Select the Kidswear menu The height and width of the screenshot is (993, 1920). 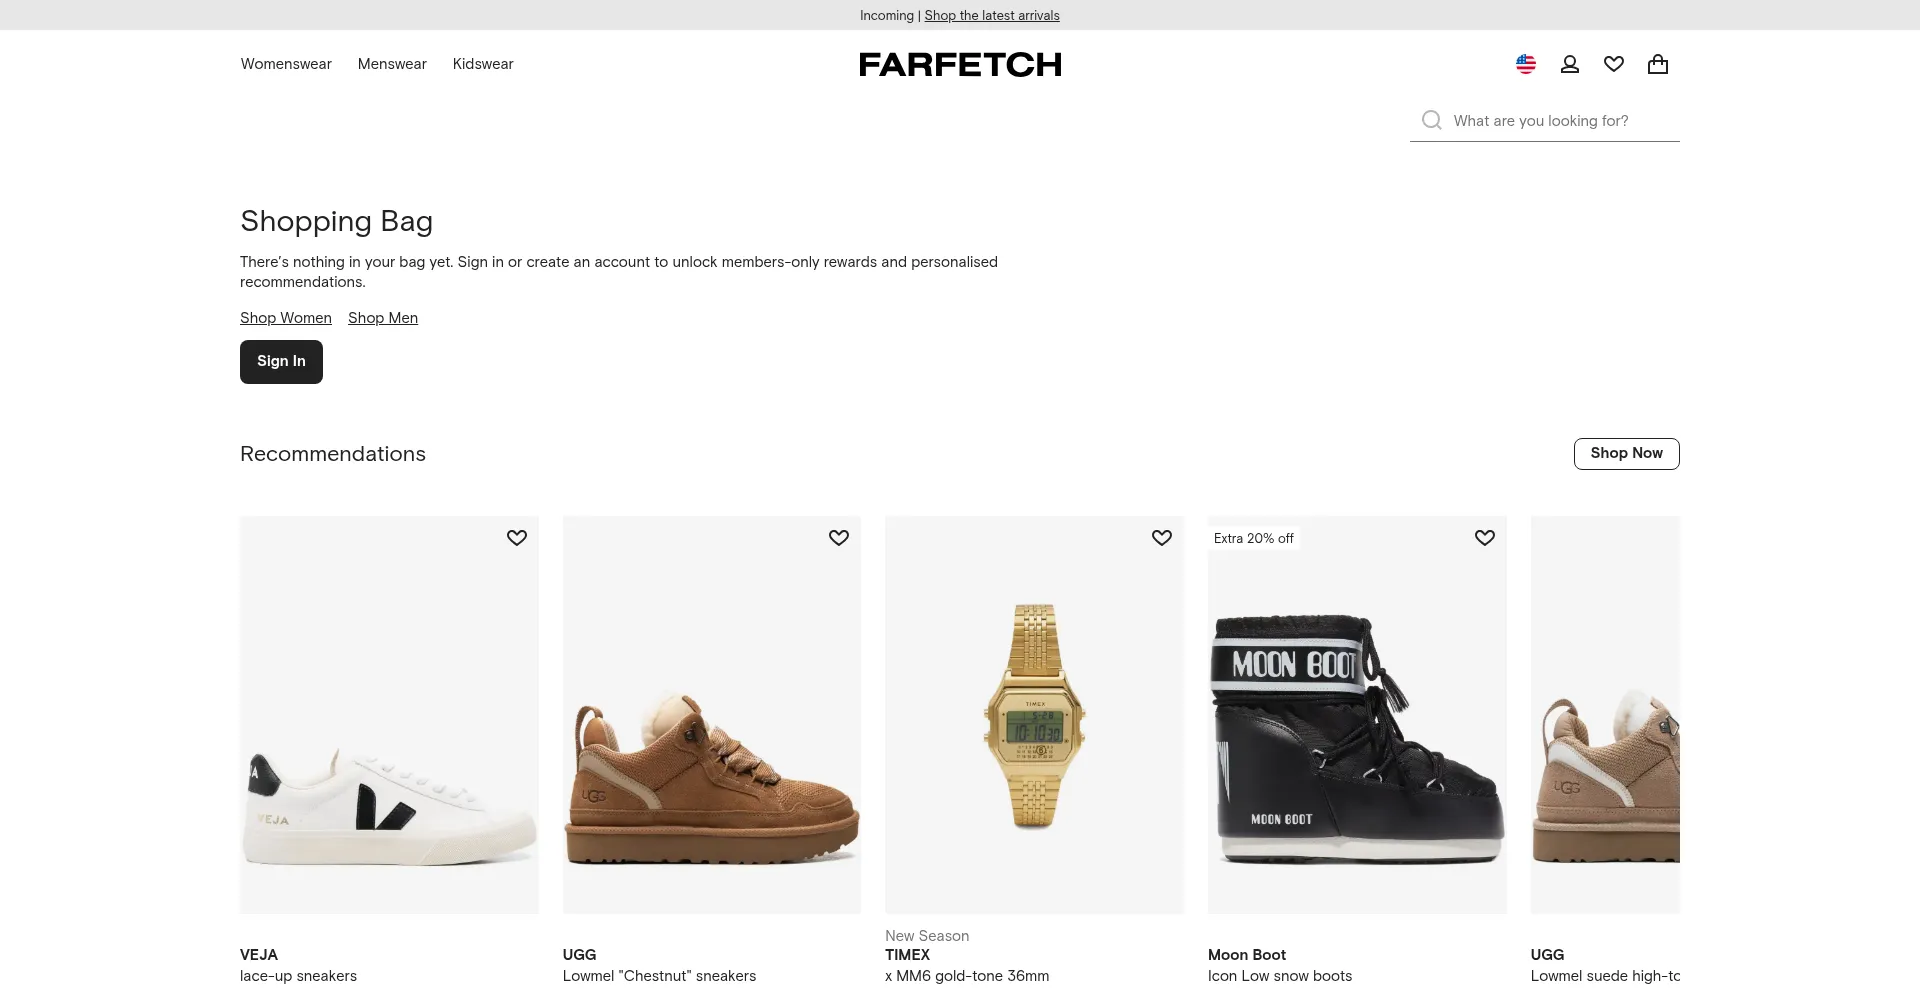[483, 64]
